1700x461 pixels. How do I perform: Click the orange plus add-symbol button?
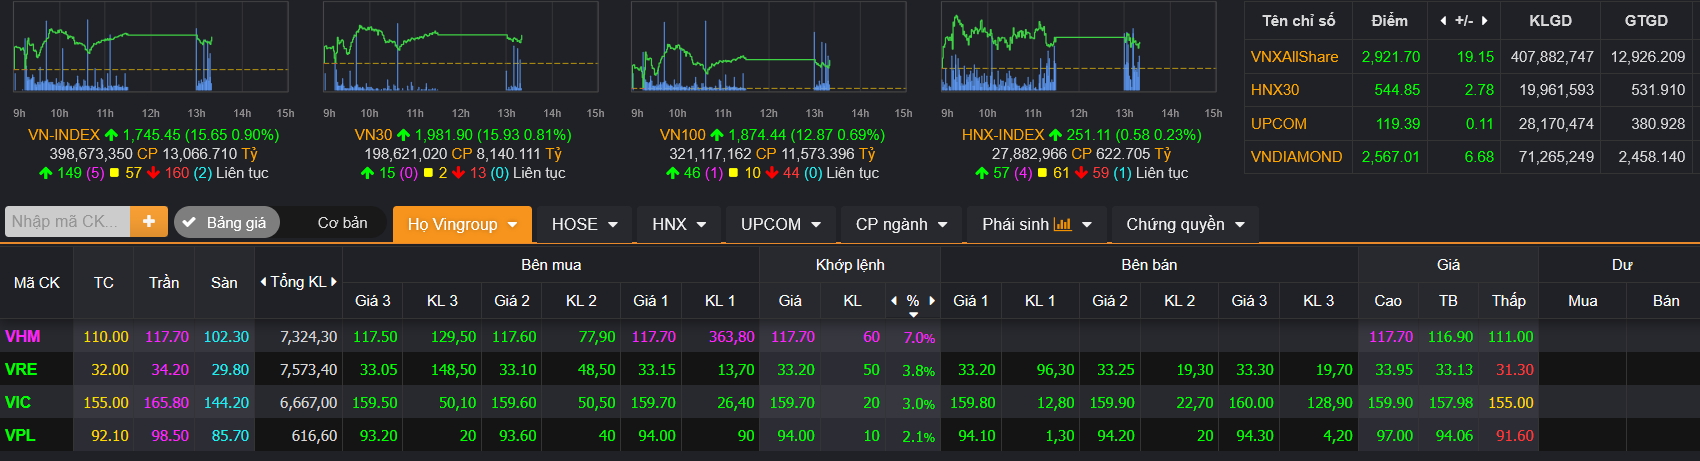tap(148, 222)
